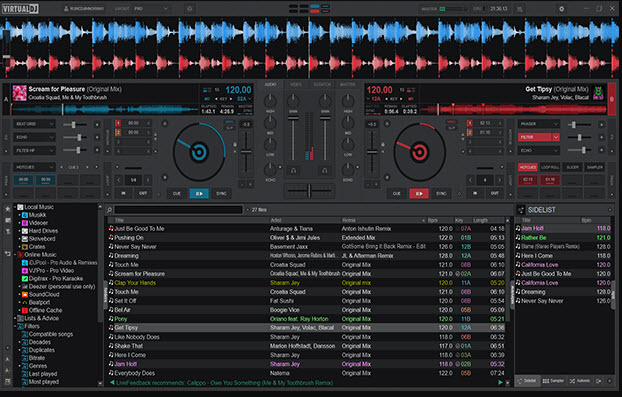Adjust the crossfader slider
This screenshot has height=397, width=622.
pos(309,191)
